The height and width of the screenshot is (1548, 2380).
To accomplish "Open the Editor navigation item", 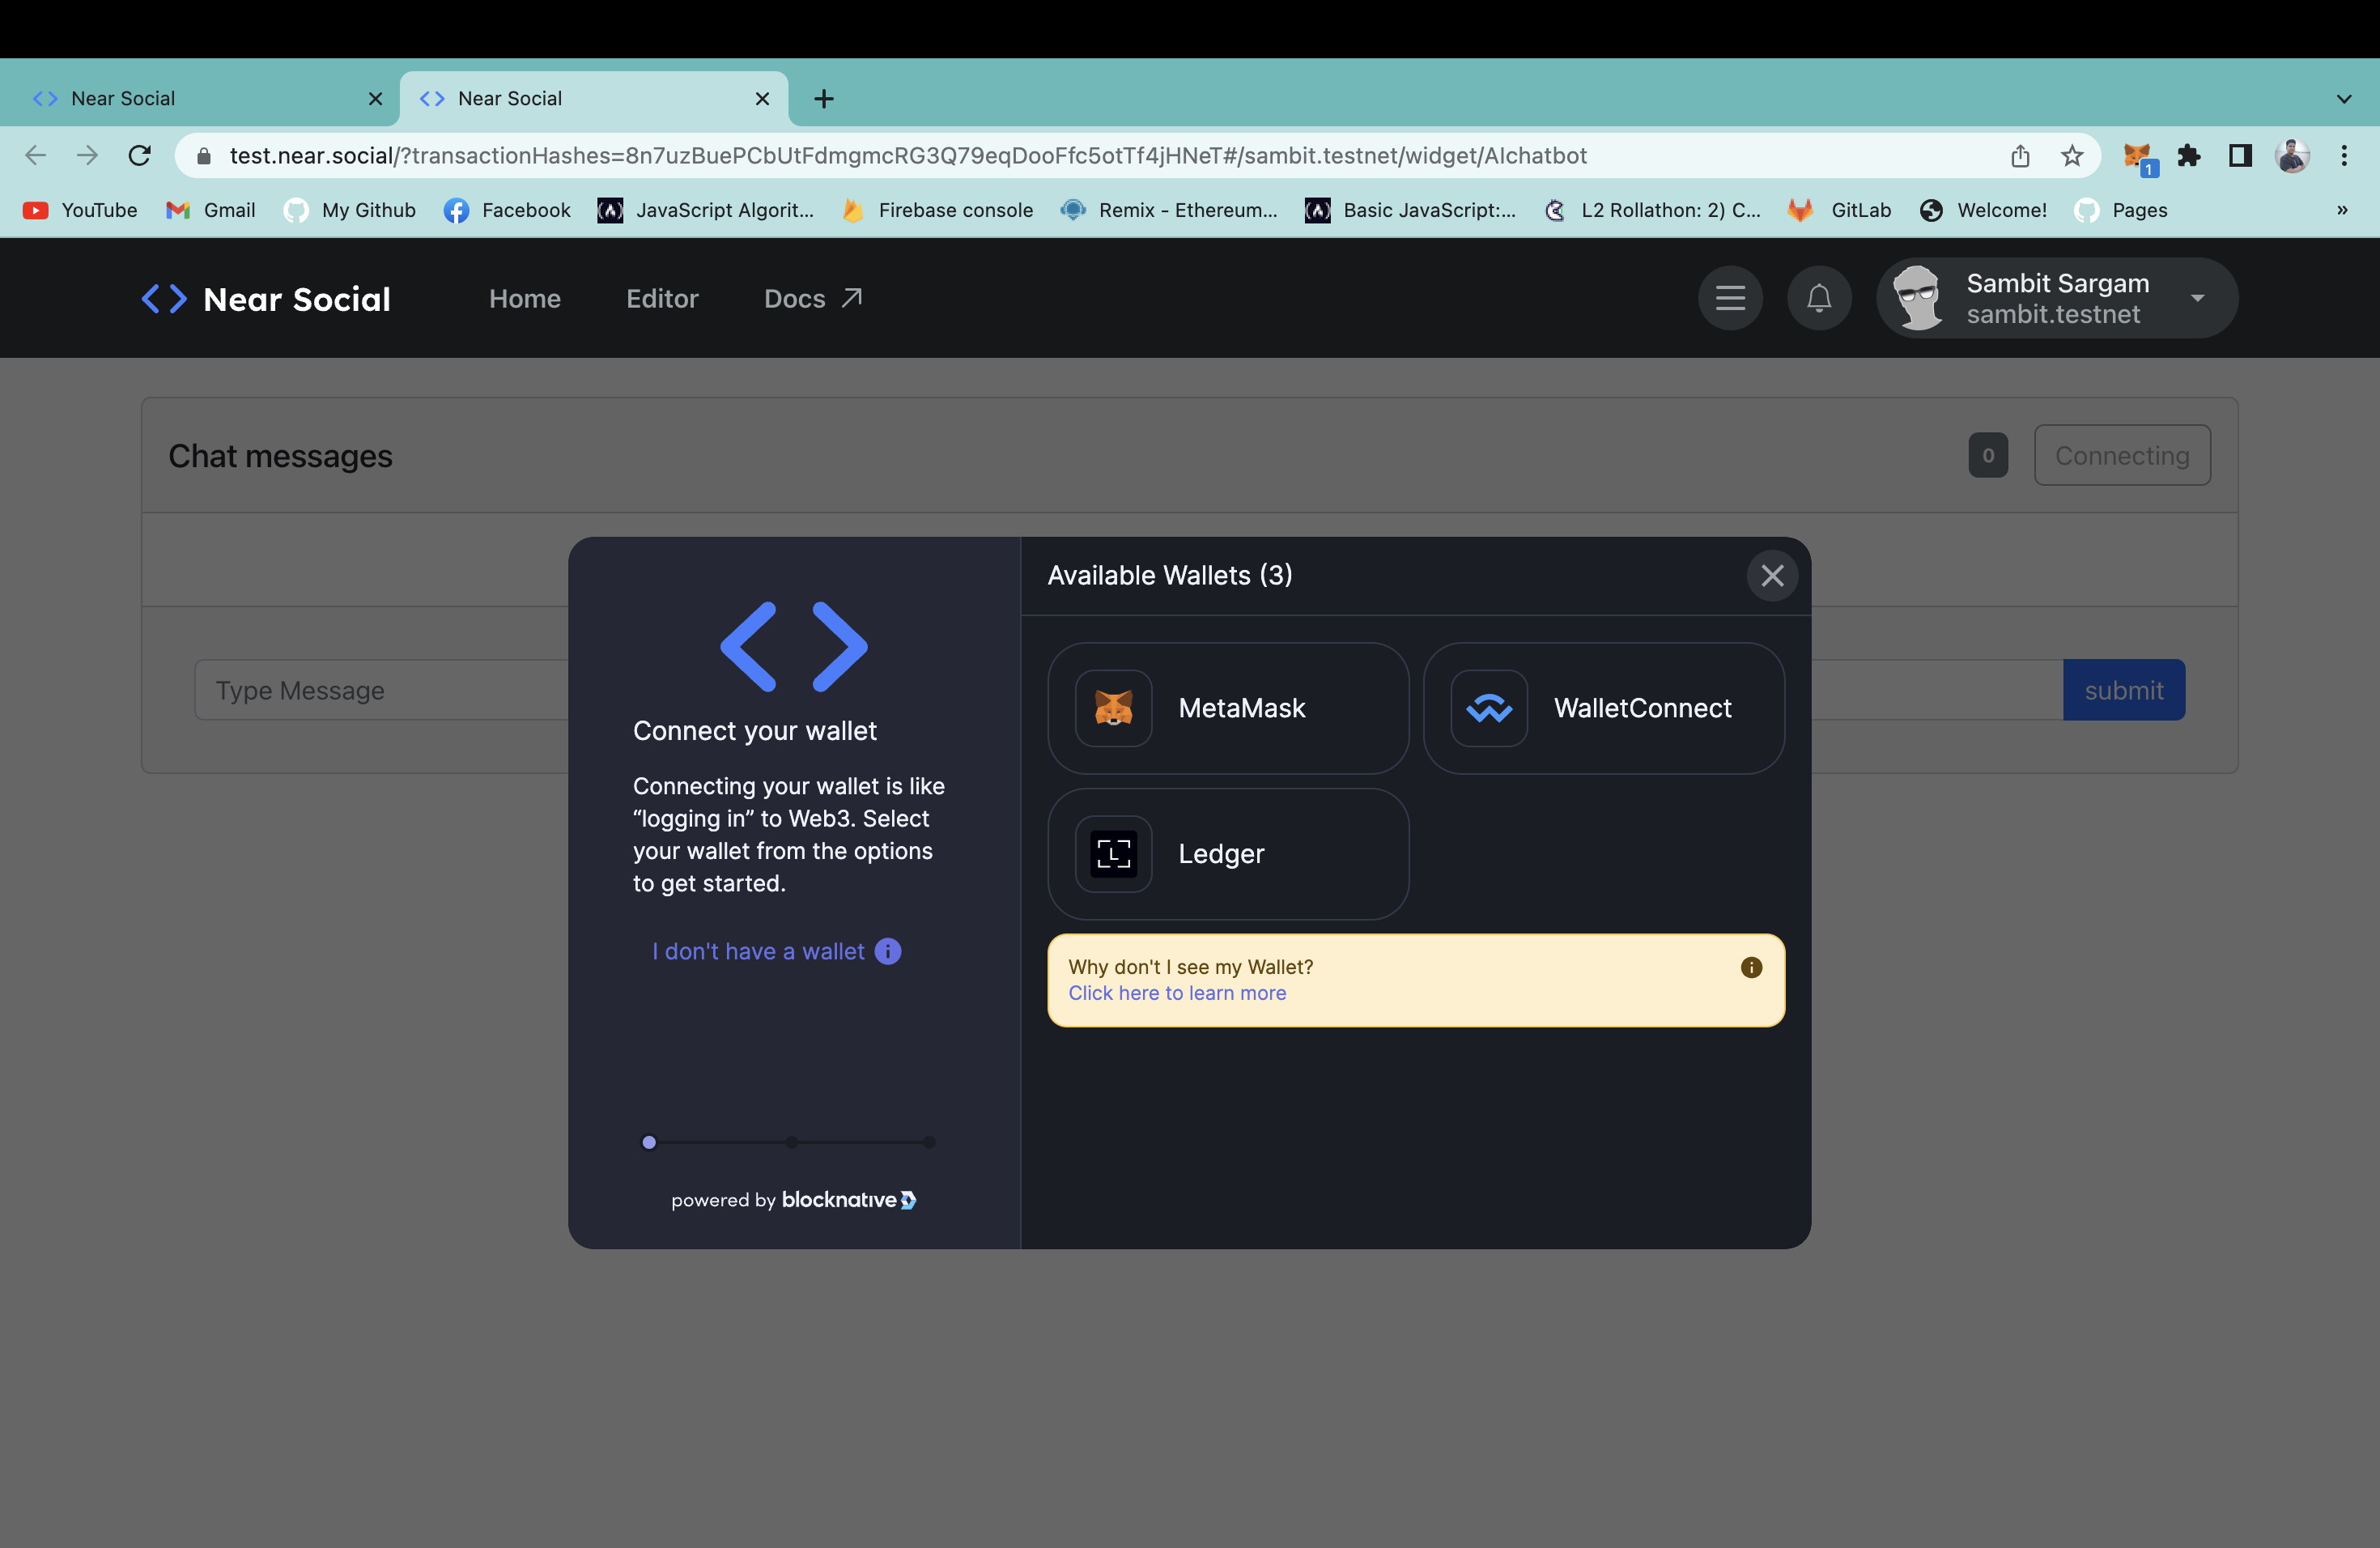I will click(x=662, y=298).
